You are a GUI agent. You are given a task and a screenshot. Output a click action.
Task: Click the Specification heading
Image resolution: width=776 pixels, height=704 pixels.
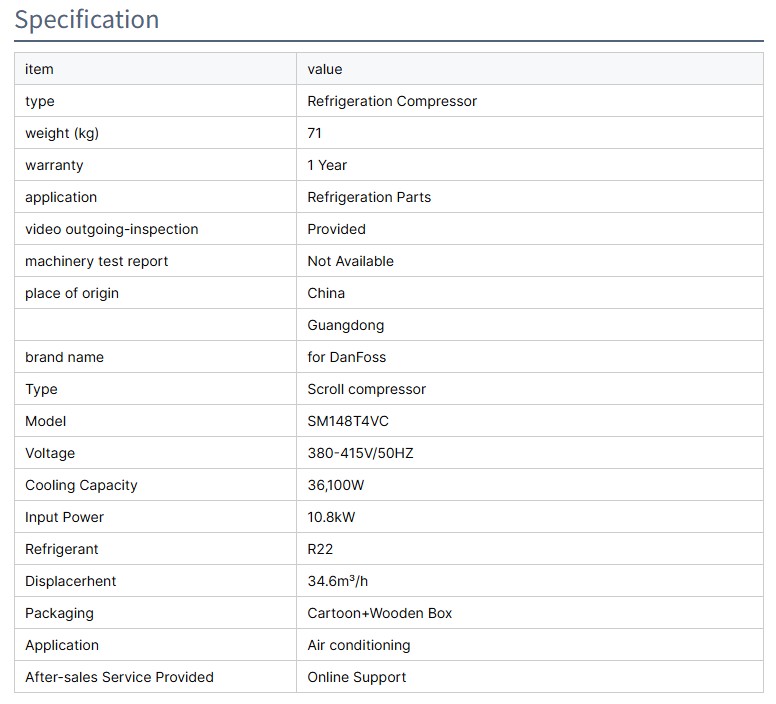pyautogui.click(x=87, y=20)
